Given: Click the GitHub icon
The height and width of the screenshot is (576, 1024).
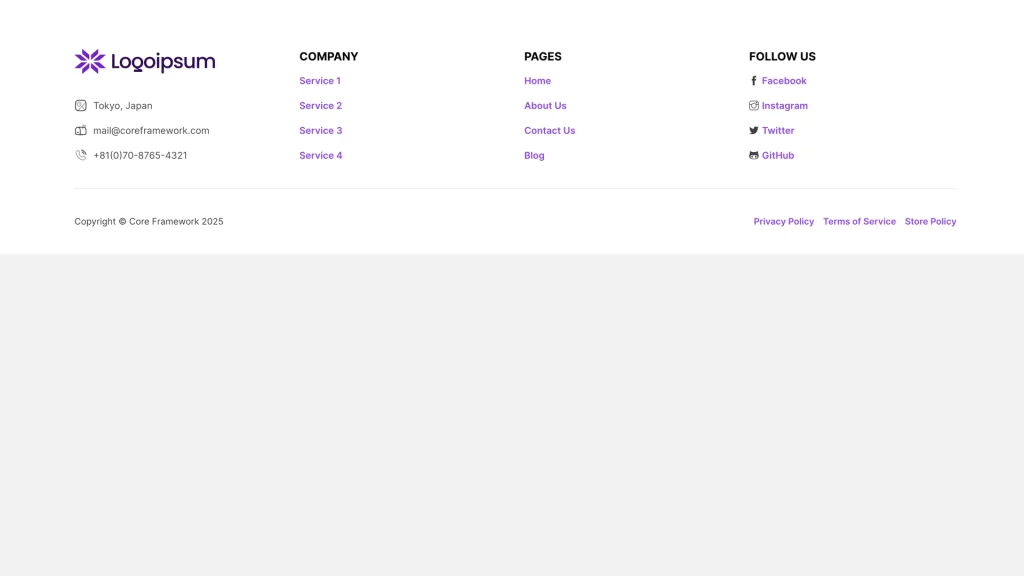Looking at the screenshot, I should pos(754,156).
